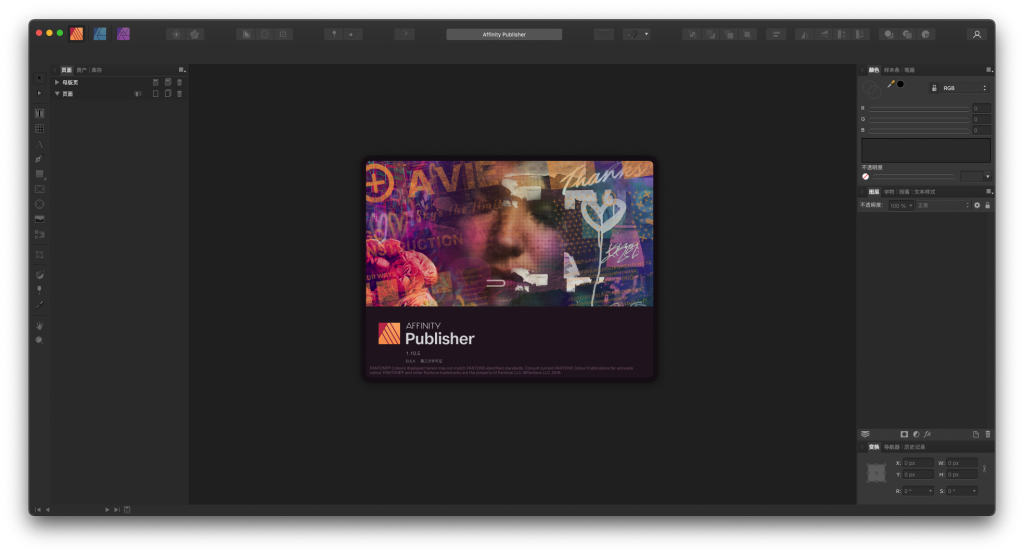Adjust the G colour slider

(919, 120)
